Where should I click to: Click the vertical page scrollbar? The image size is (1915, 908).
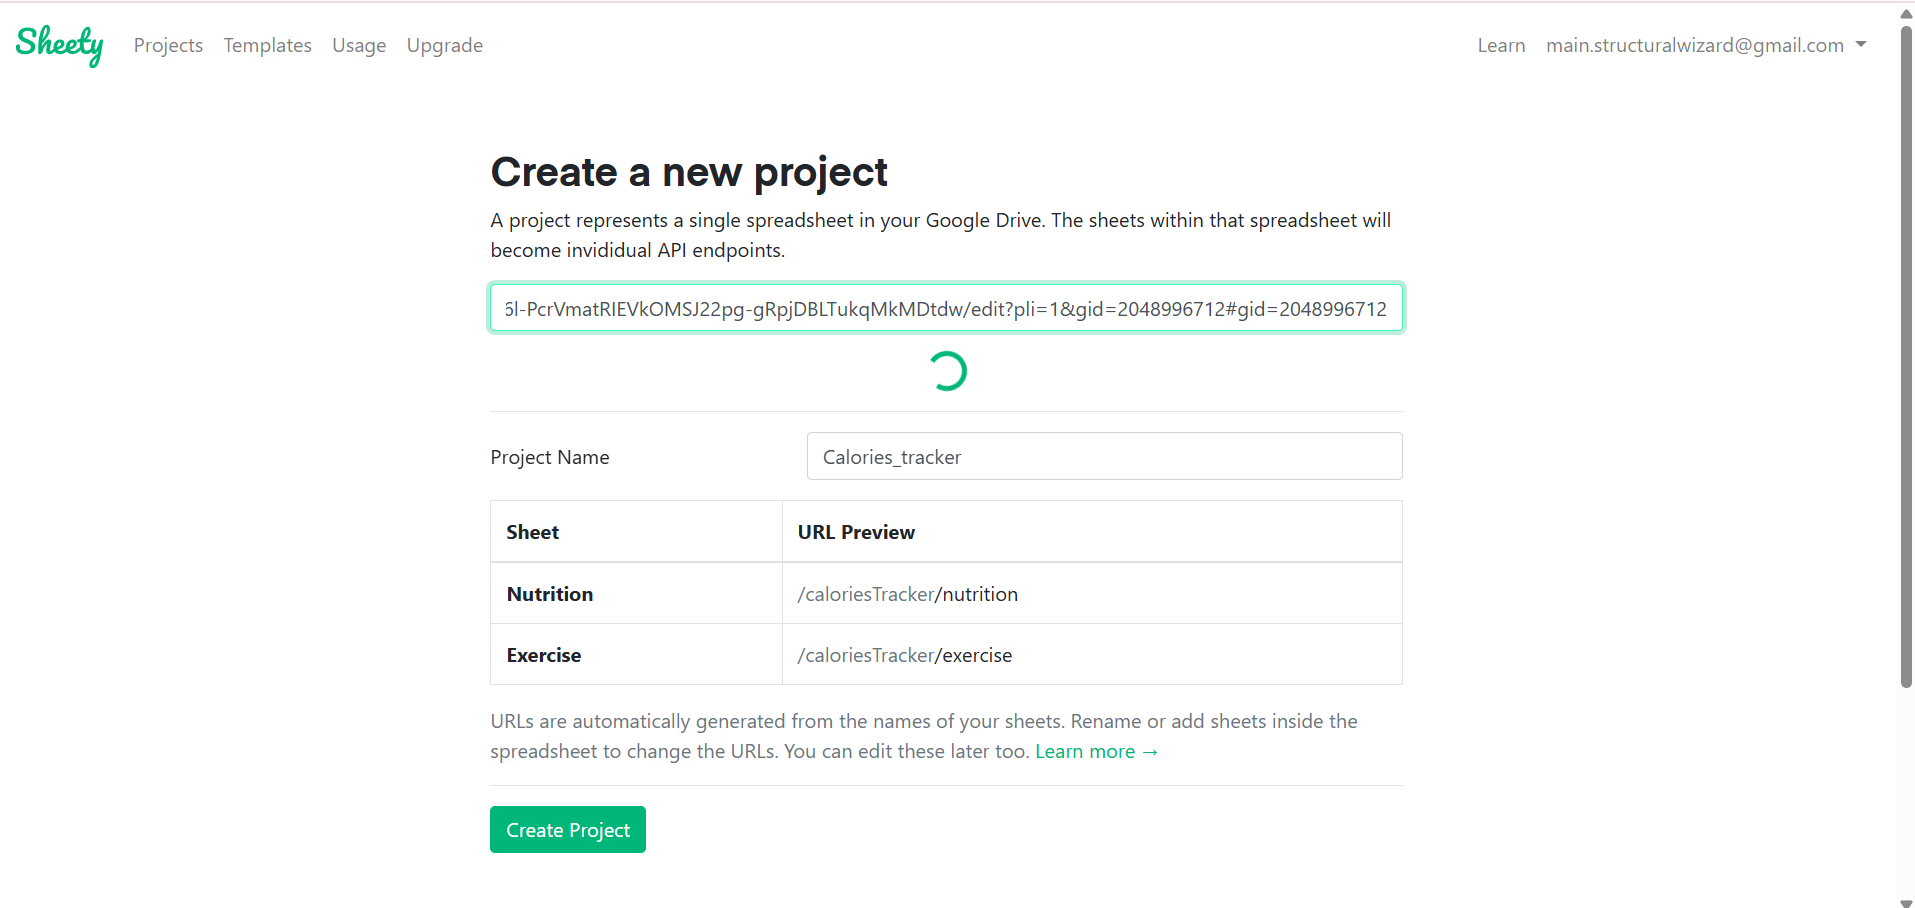pos(1906,355)
